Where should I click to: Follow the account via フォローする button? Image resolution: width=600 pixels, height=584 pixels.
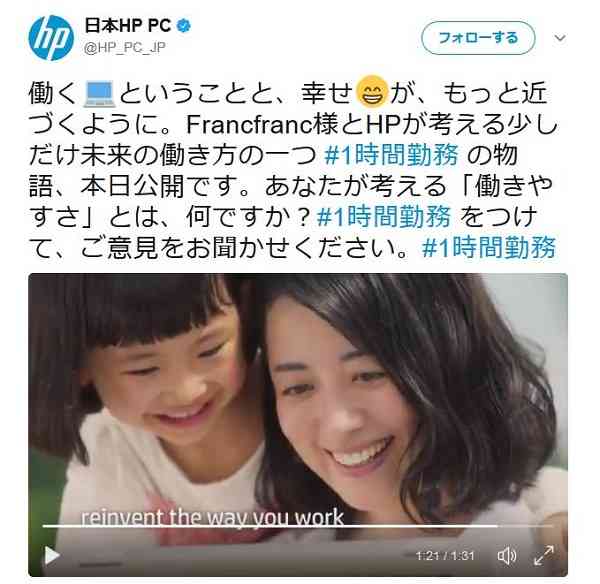click(x=478, y=38)
